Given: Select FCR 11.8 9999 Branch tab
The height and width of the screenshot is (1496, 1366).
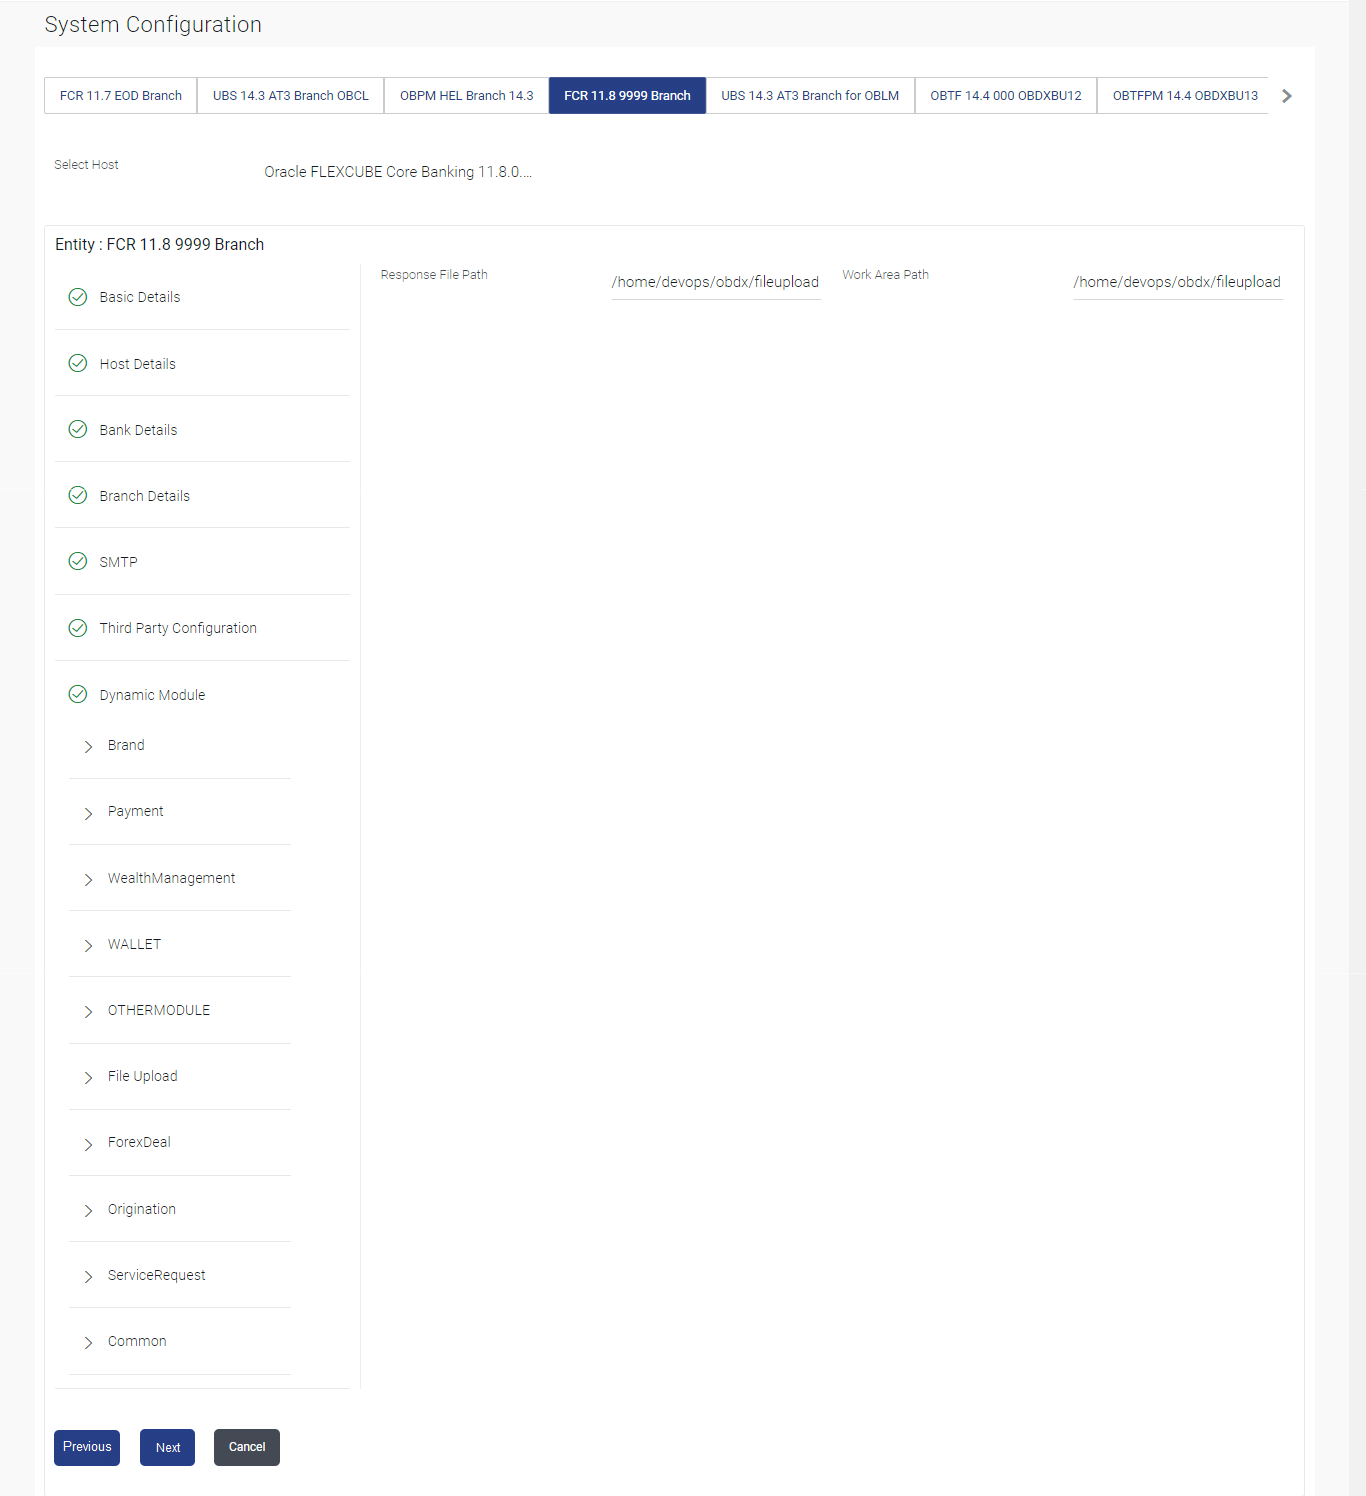Looking at the screenshot, I should tap(627, 96).
